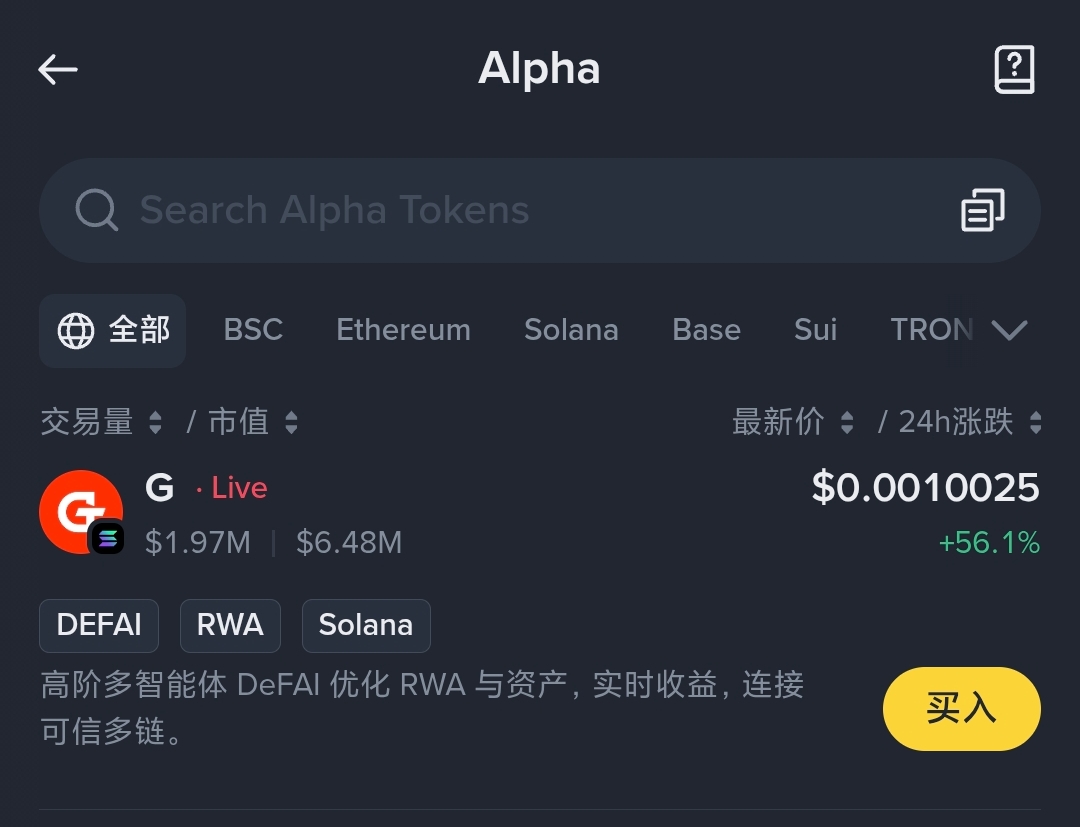Open the help guide icon top right
This screenshot has height=827, width=1080.
(1014, 68)
